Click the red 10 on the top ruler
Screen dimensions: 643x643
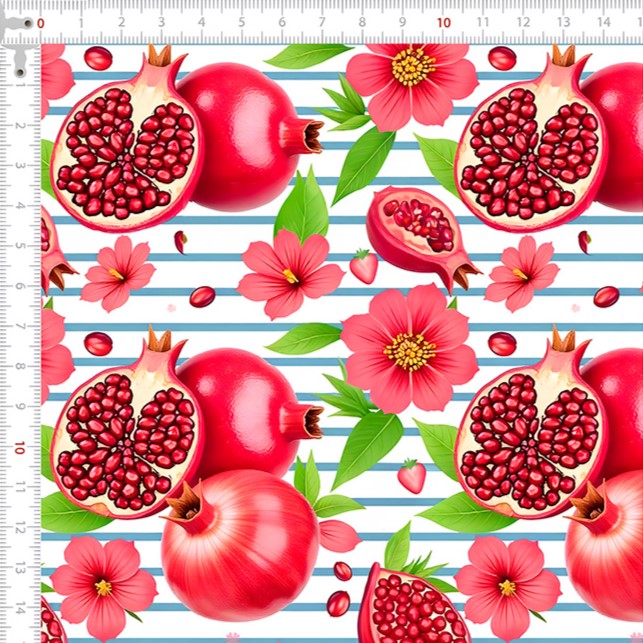pyautogui.click(x=443, y=22)
